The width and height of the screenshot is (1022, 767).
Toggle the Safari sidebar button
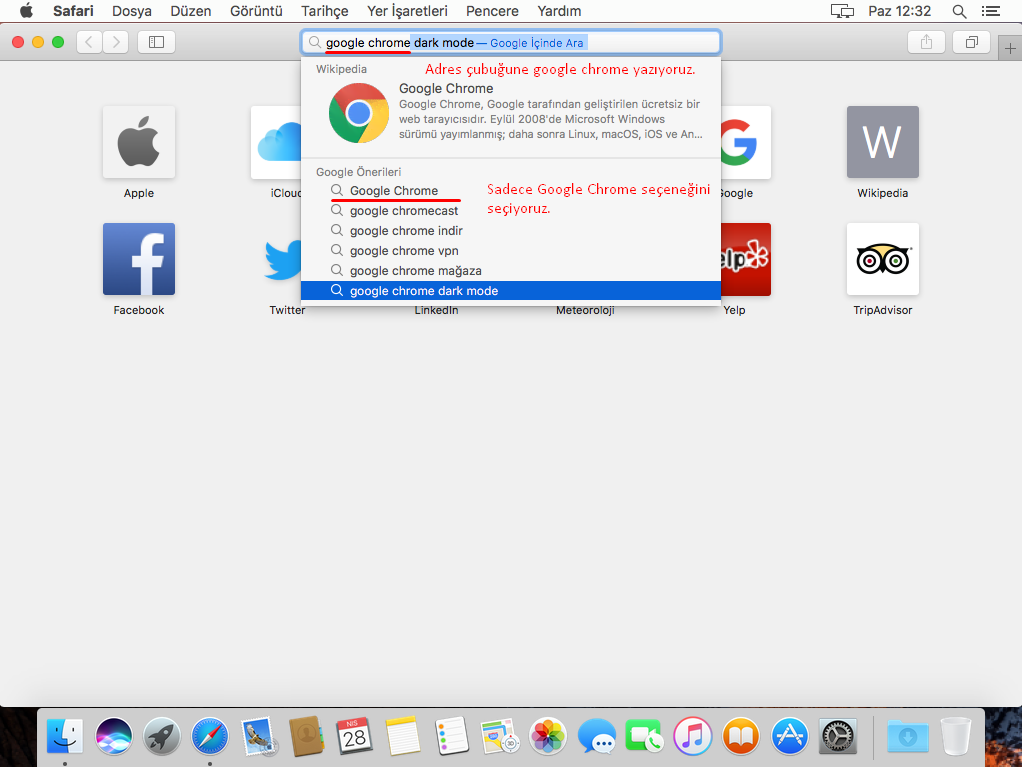tap(156, 42)
